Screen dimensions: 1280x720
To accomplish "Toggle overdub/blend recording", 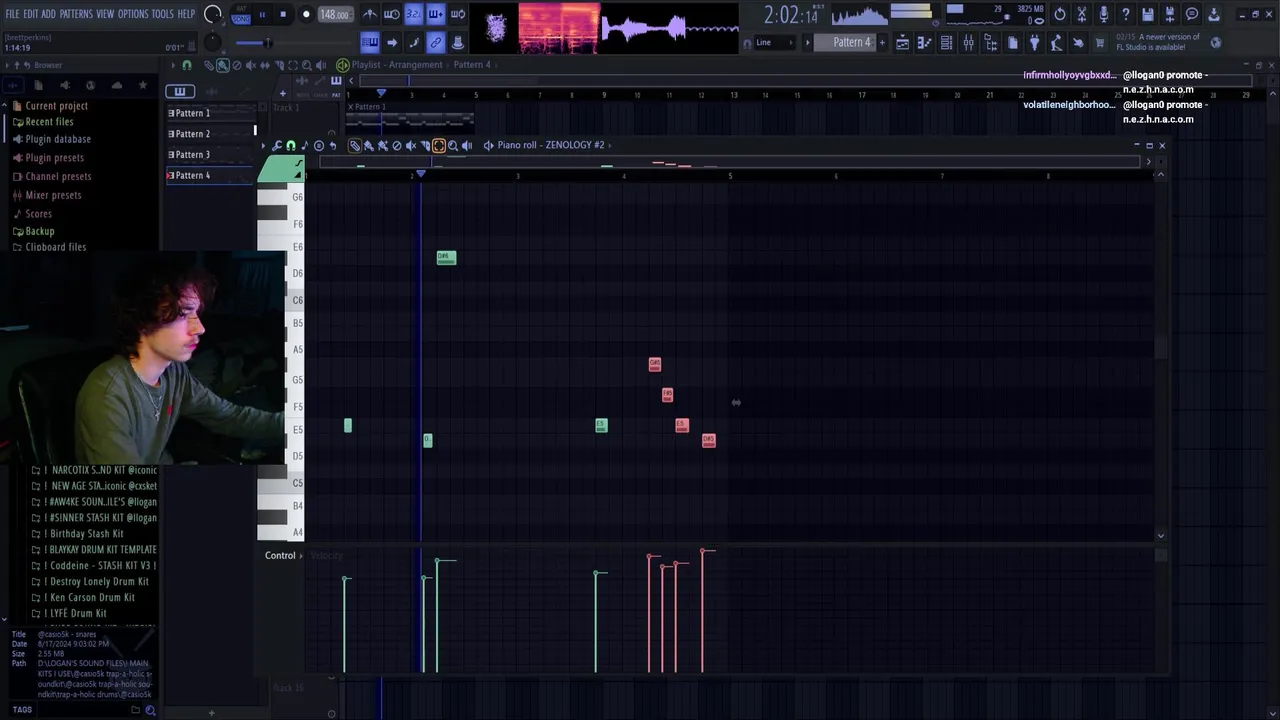I will (x=435, y=14).
